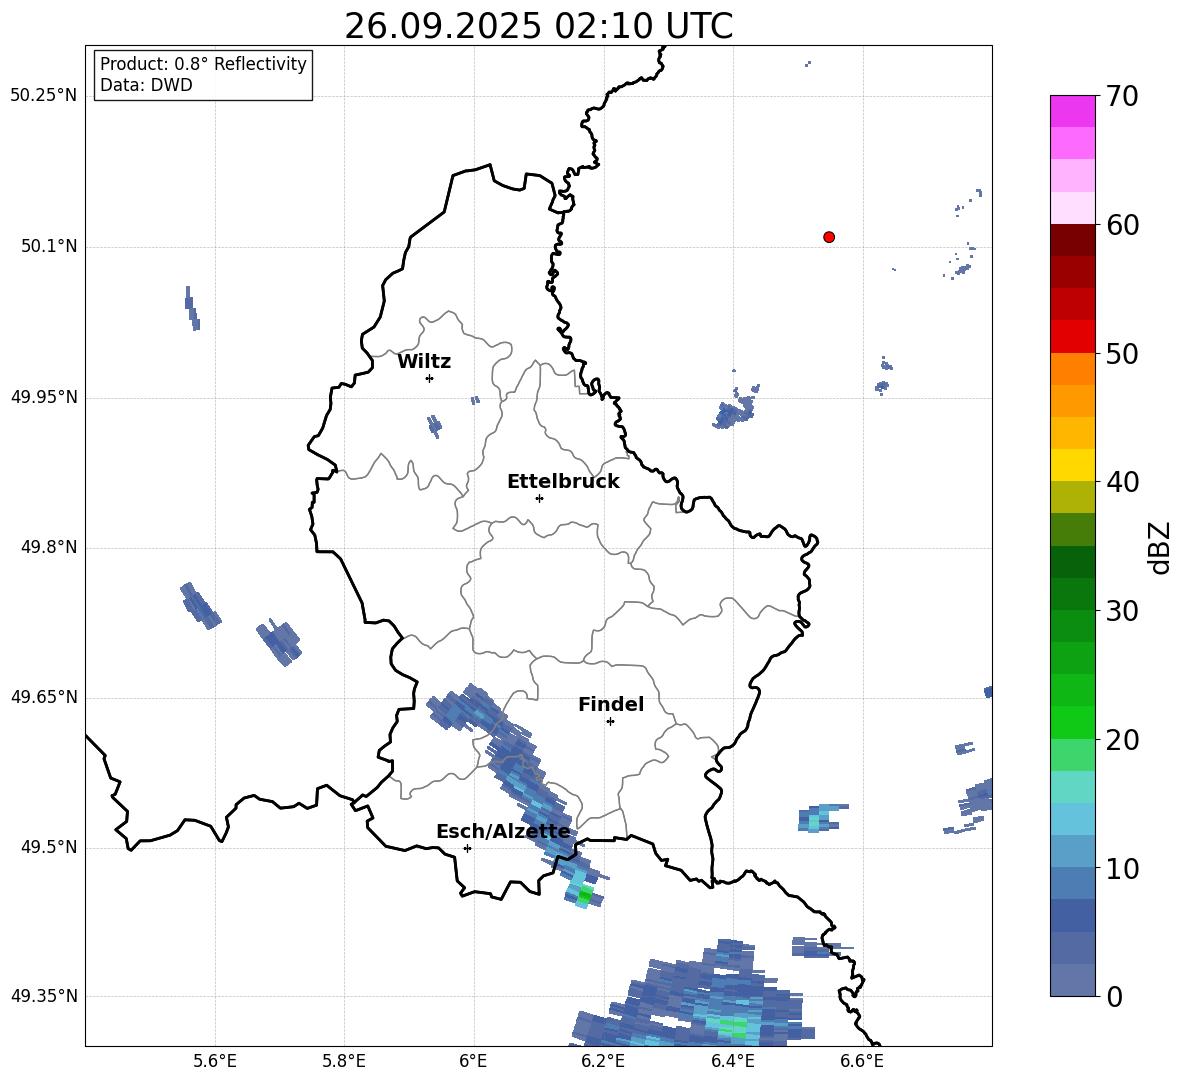The height and width of the screenshot is (1081, 1184).
Task: Click the Data: DWD text
Action: pyautogui.click(x=146, y=85)
